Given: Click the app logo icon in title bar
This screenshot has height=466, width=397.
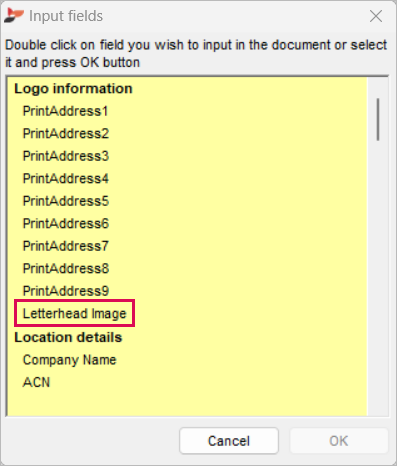Looking at the screenshot, I should [14, 16].
